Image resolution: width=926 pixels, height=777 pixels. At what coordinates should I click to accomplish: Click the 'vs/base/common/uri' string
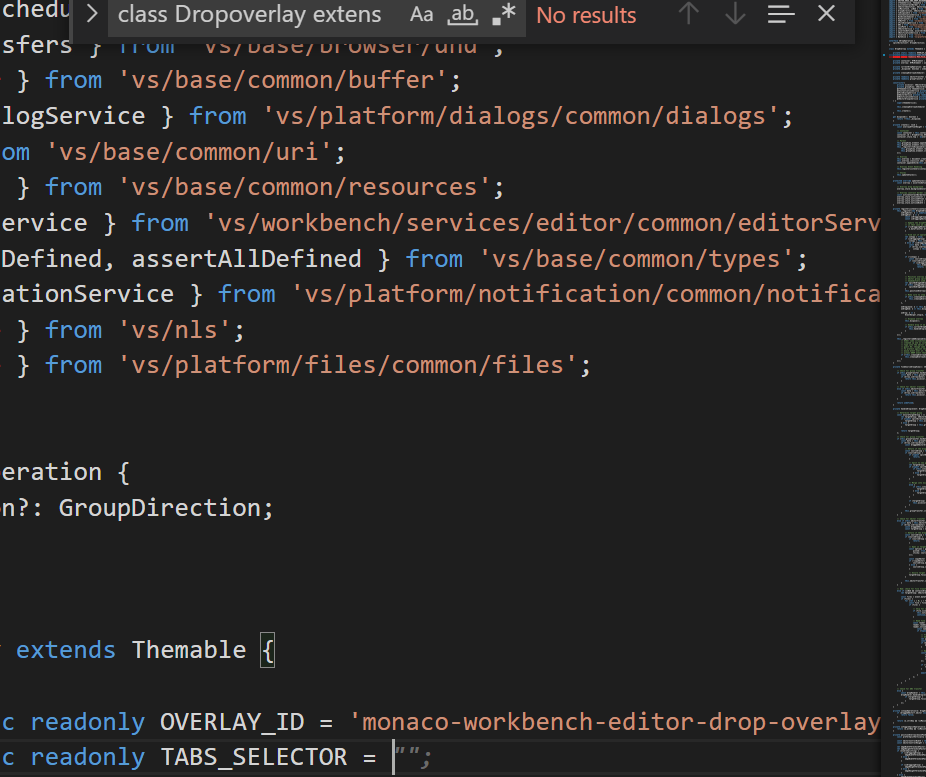pyautogui.click(x=189, y=152)
